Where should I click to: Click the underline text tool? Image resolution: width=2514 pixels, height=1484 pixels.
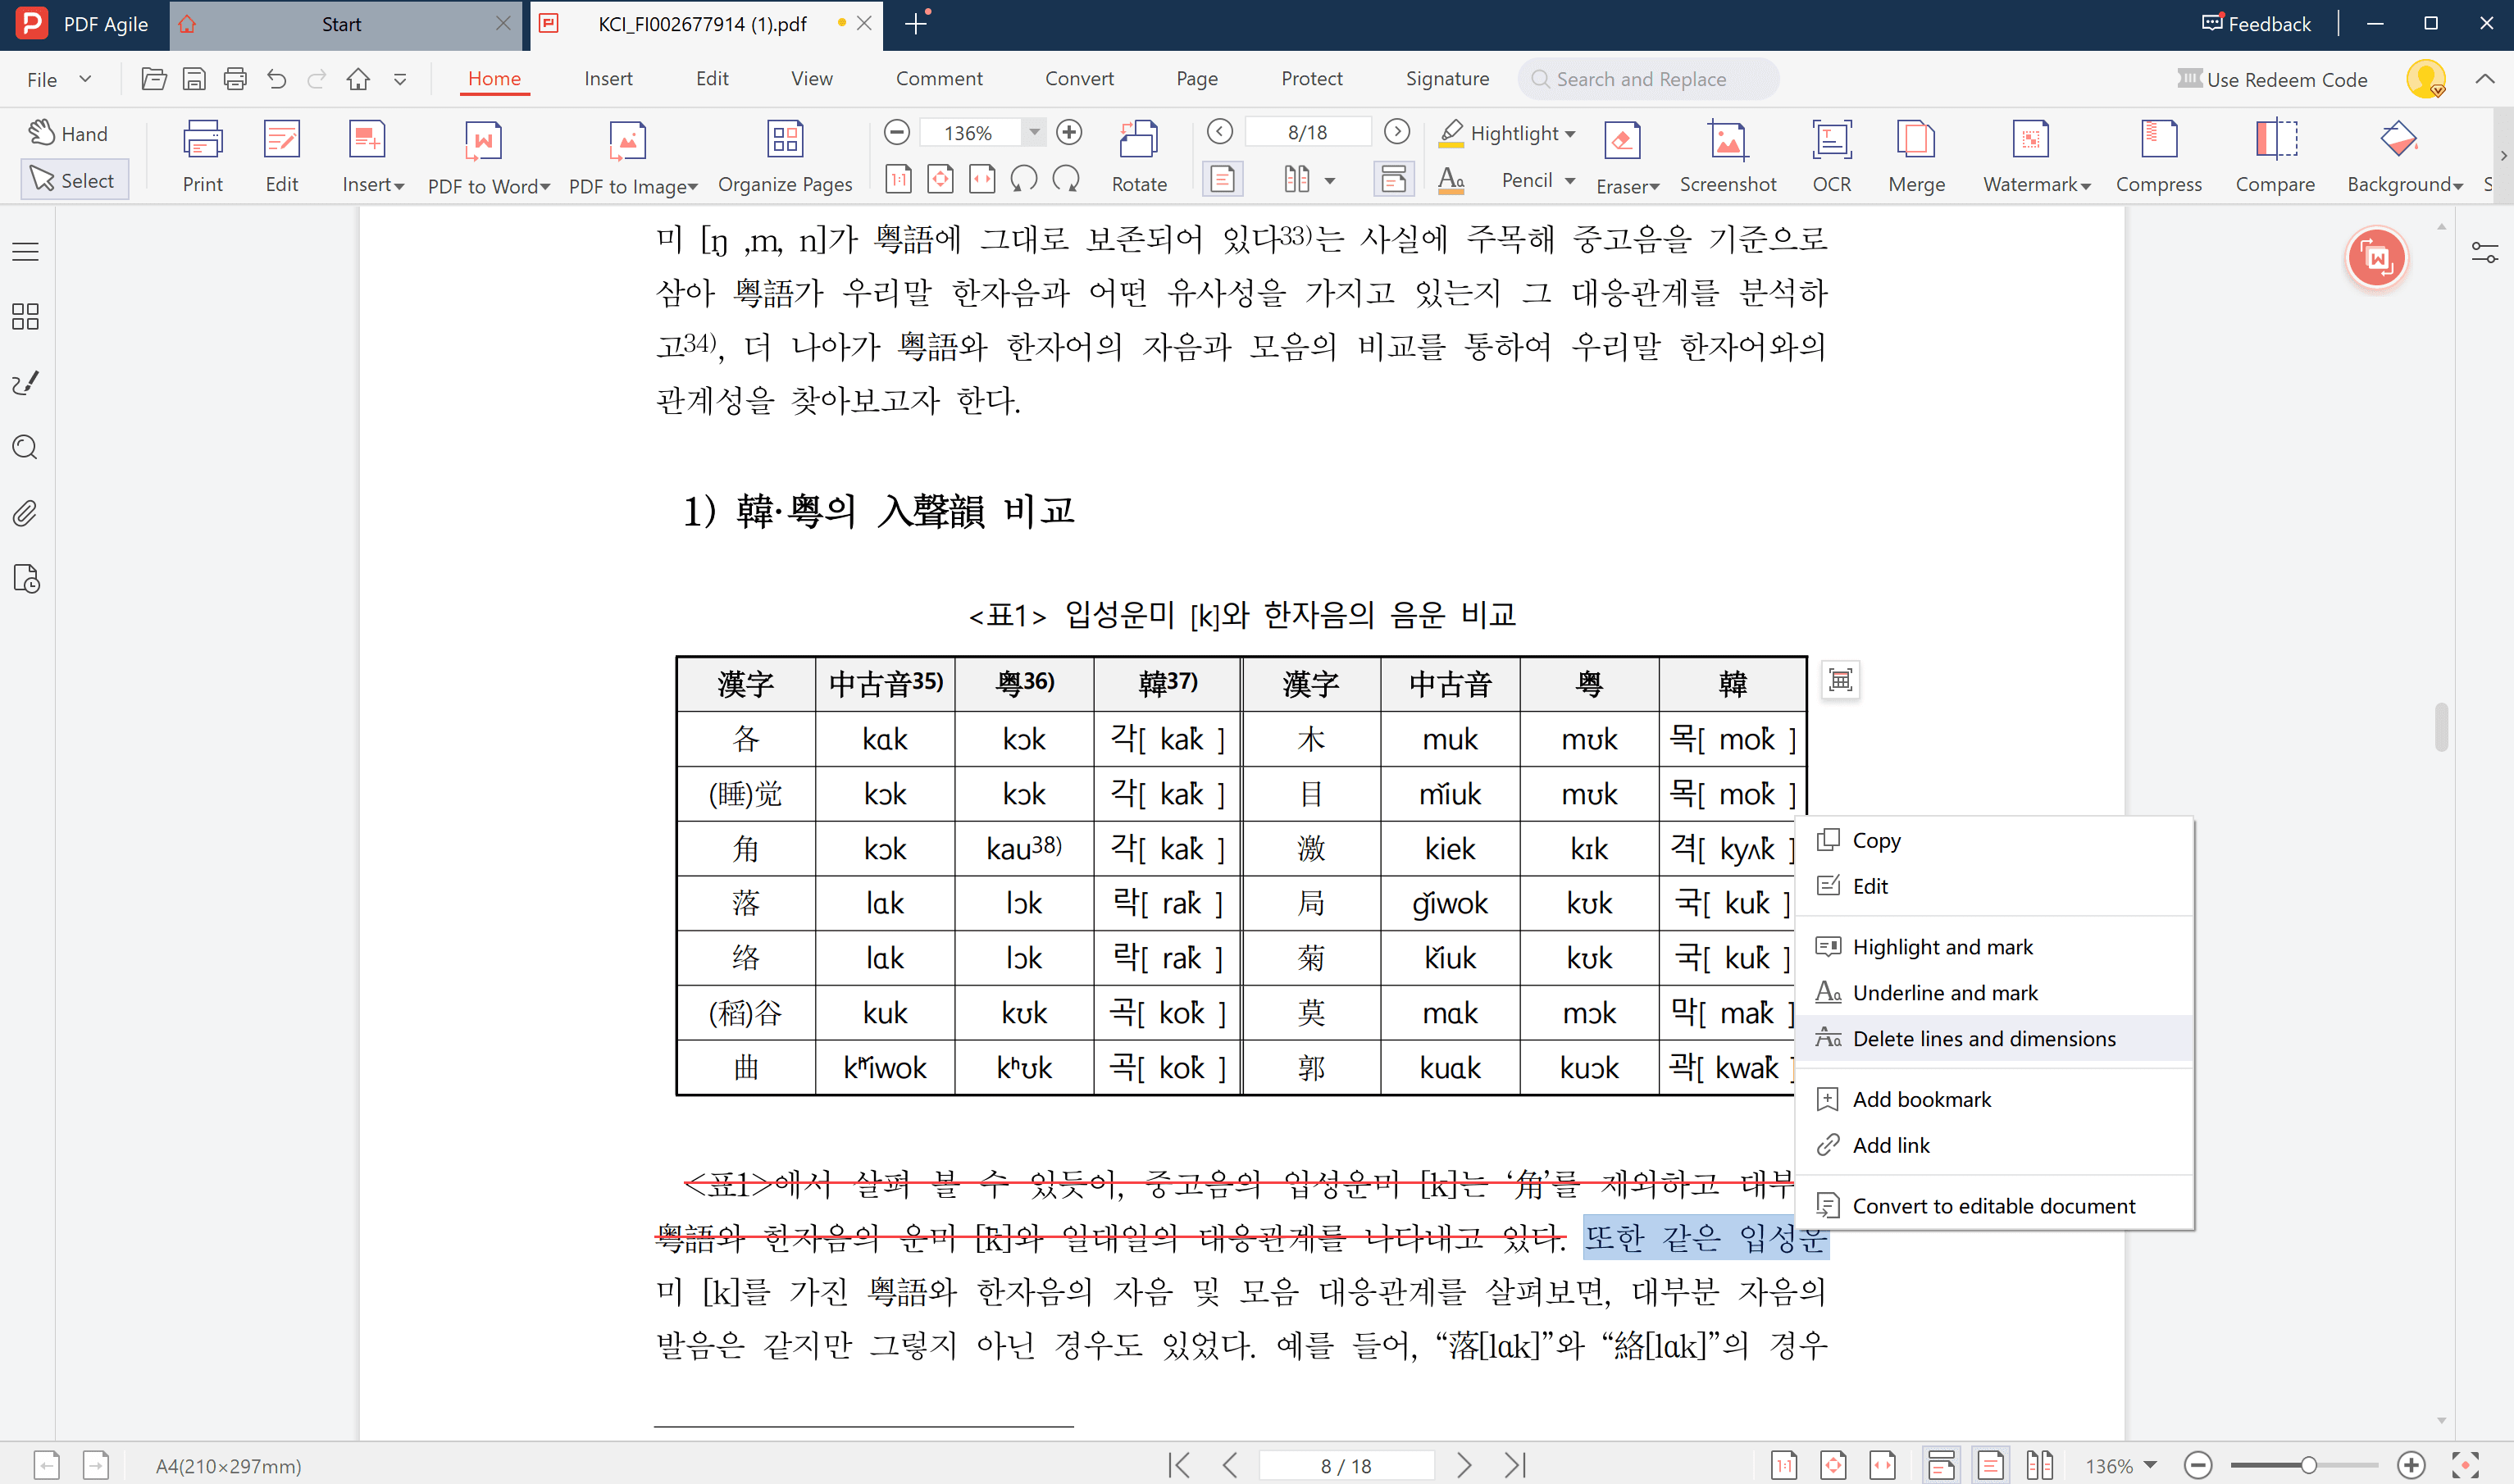coord(1451,180)
